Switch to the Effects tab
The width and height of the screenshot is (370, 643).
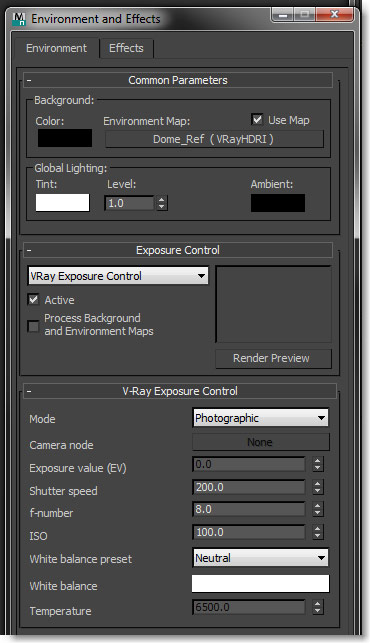(126, 48)
